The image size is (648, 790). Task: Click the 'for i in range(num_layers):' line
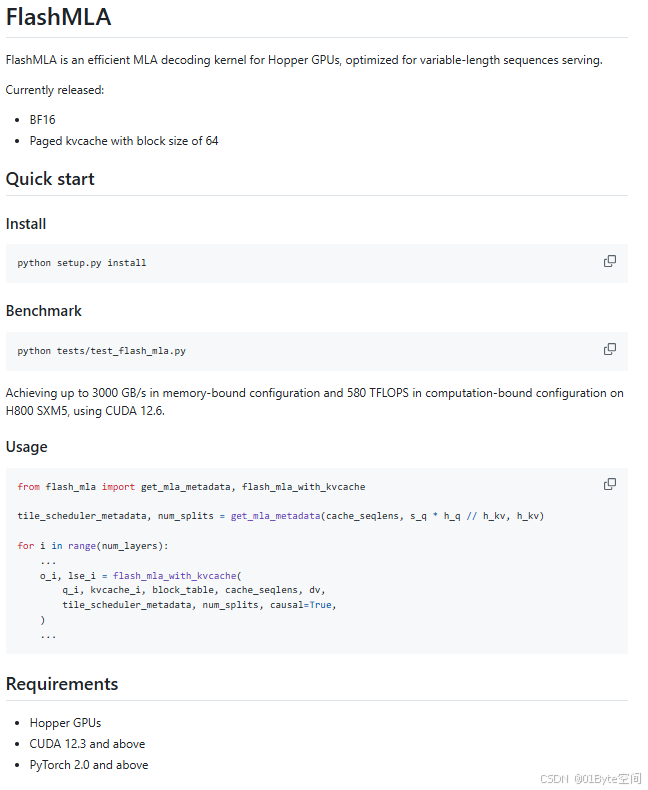[93, 546]
